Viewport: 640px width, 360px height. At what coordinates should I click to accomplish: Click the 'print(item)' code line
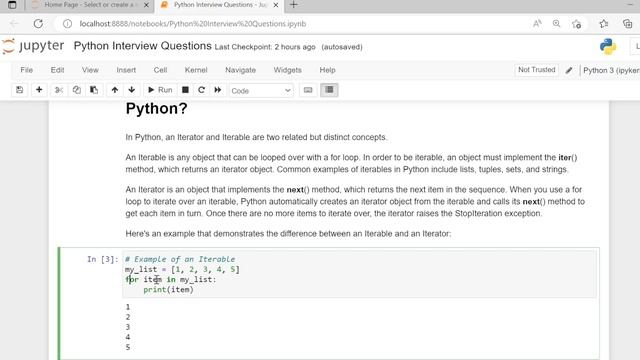tap(168, 289)
